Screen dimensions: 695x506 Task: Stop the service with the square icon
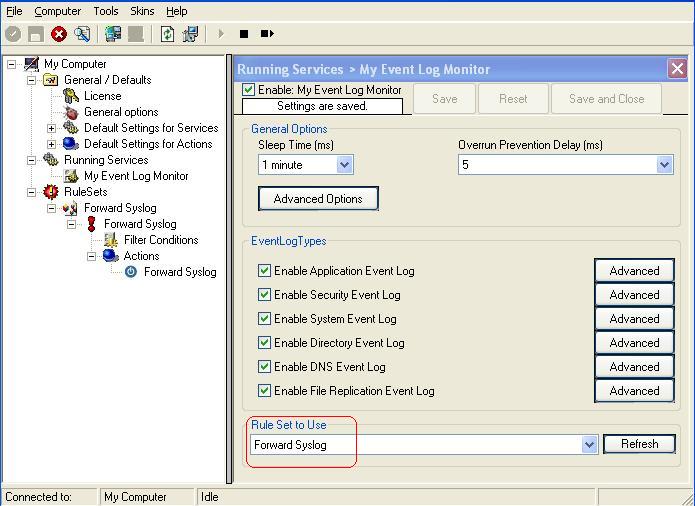pyautogui.click(x=244, y=34)
